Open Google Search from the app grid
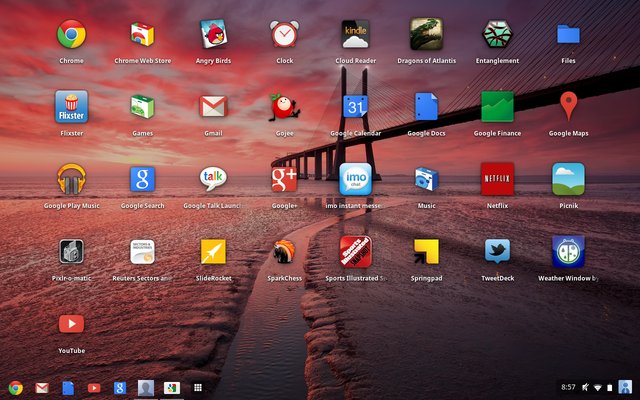The image size is (640, 400). coord(142,180)
